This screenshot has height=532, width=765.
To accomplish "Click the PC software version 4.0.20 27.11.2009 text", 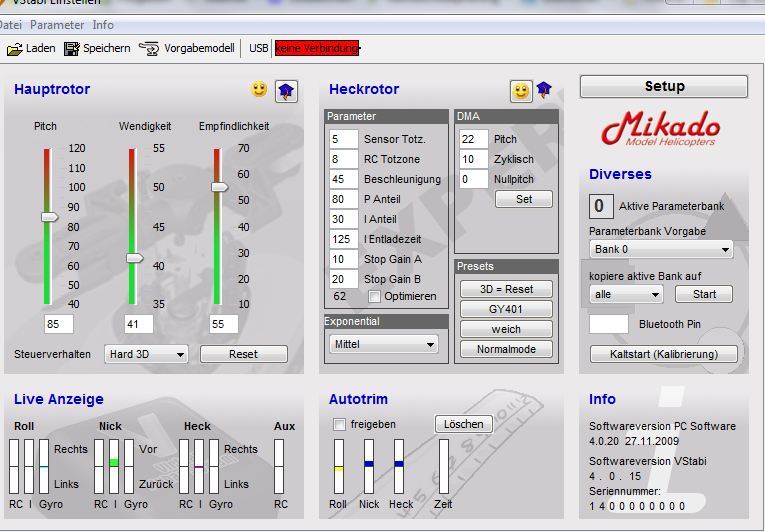I will pyautogui.click(x=634, y=441).
